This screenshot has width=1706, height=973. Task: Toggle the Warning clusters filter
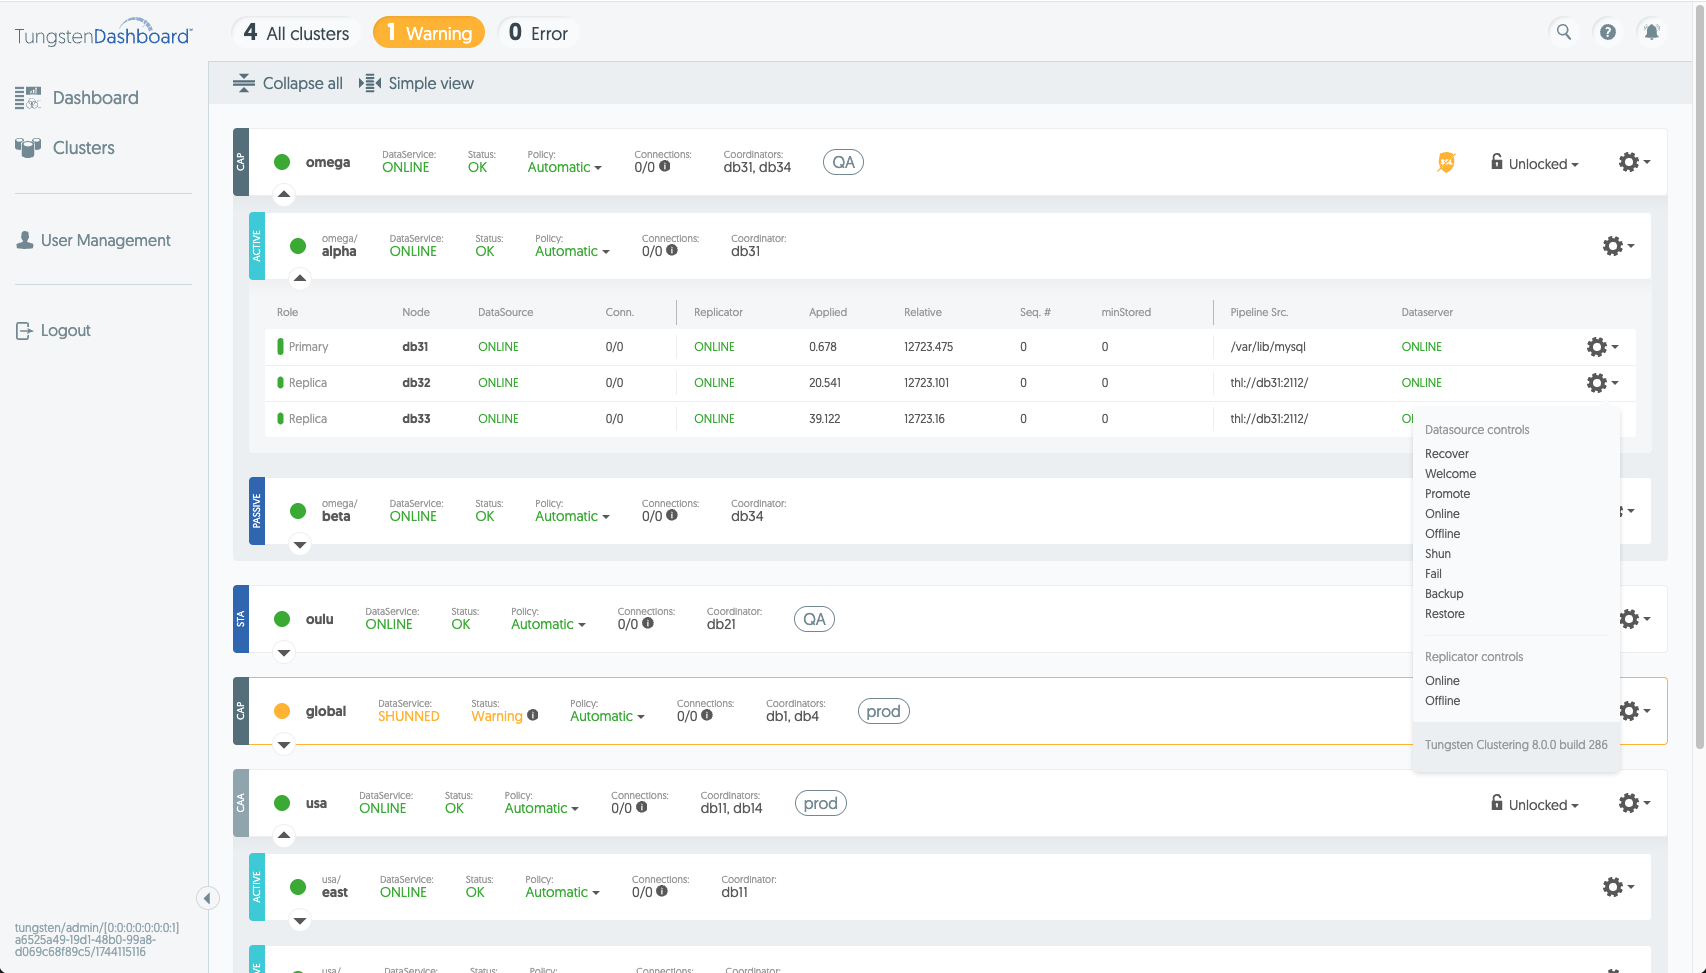[429, 33]
